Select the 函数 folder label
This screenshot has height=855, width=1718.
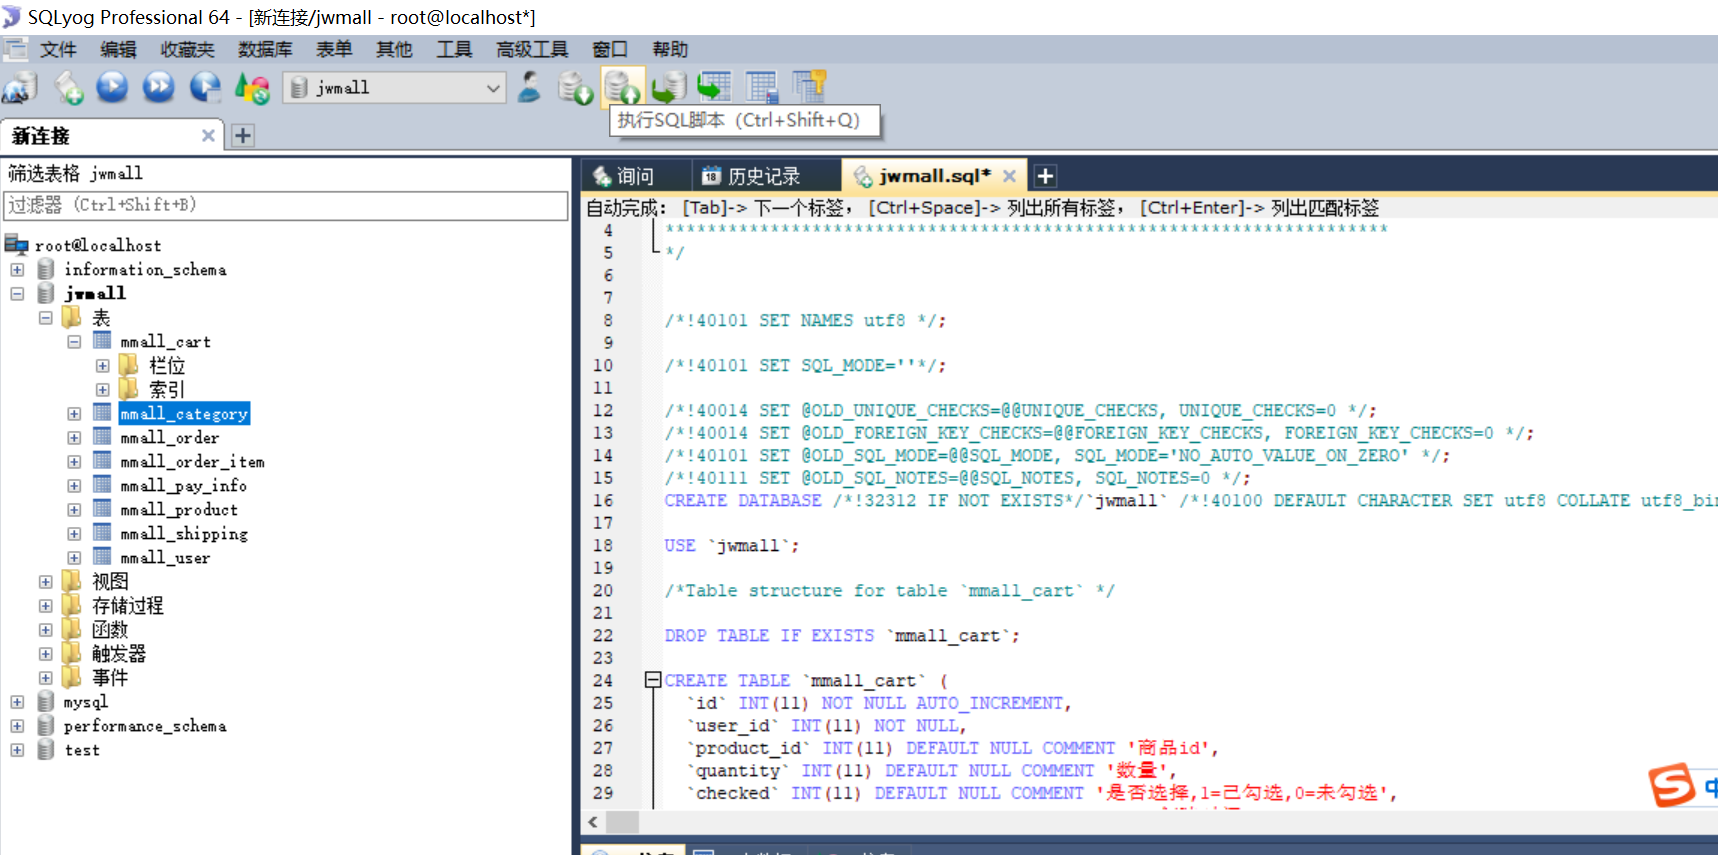[x=110, y=629]
